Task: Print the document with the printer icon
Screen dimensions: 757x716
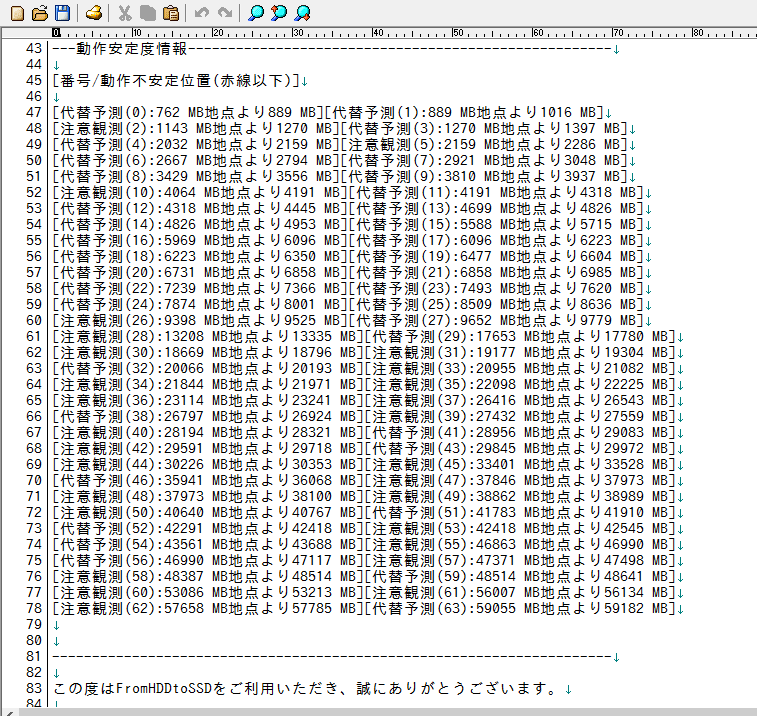Action: pyautogui.click(x=94, y=13)
